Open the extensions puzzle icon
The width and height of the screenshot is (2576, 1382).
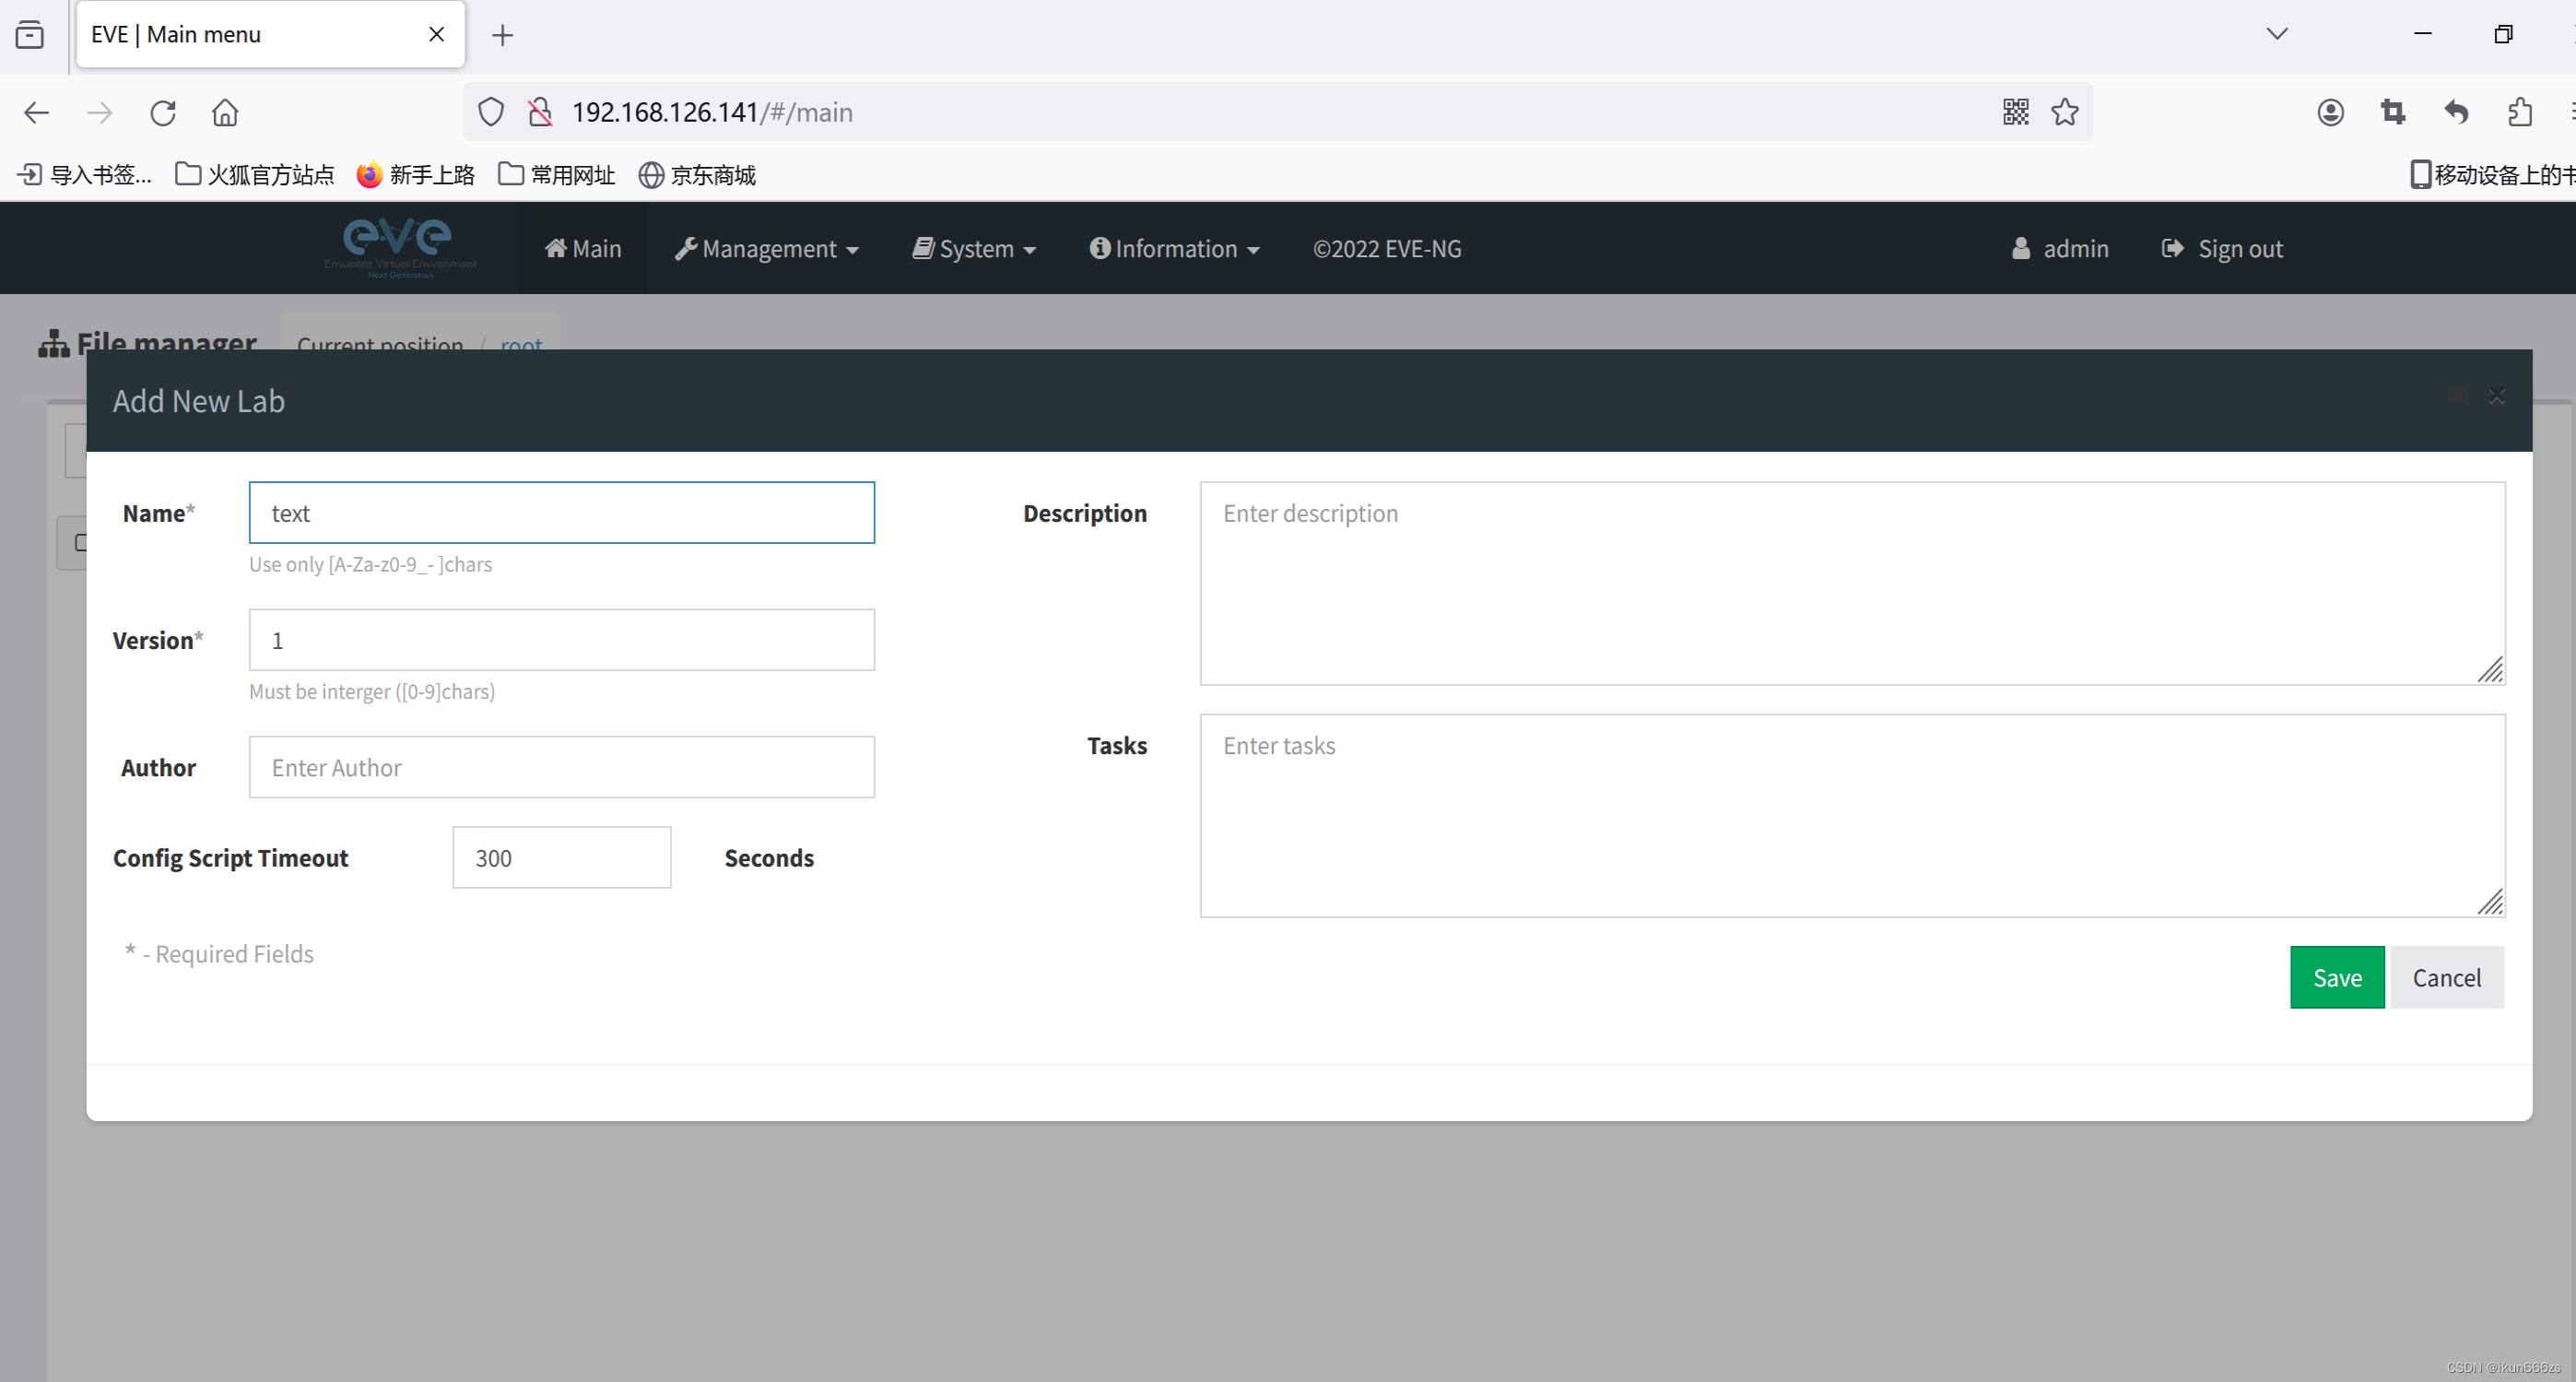click(2519, 112)
